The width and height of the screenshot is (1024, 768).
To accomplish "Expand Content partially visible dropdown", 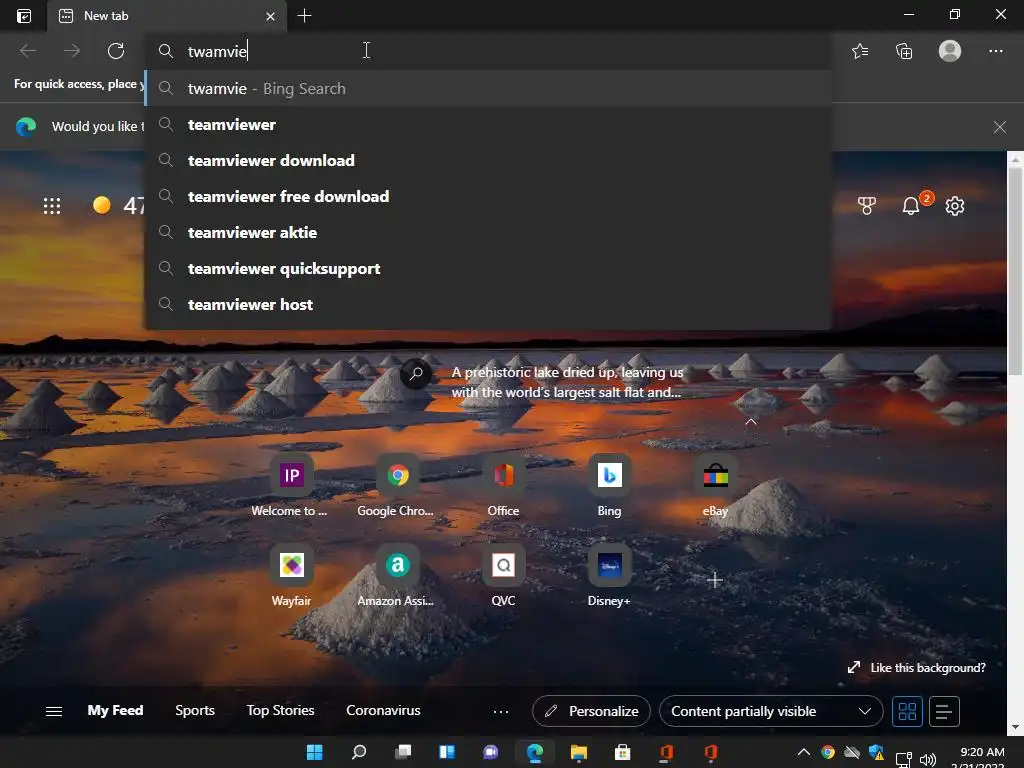I will pos(771,711).
